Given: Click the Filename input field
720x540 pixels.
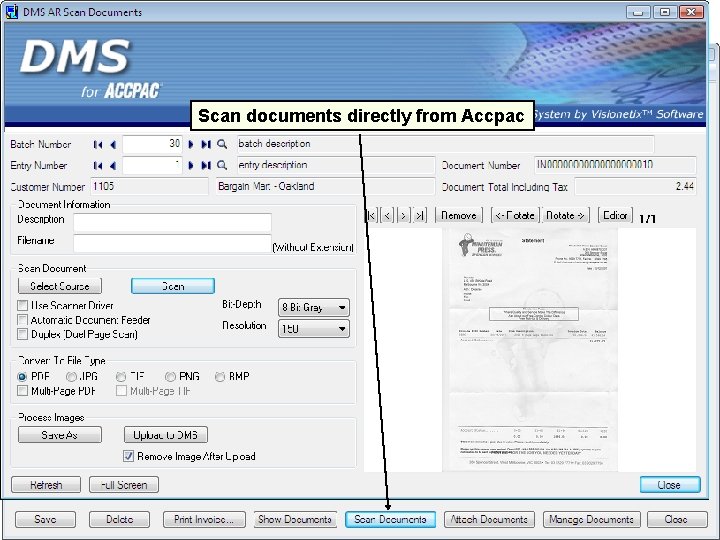Looking at the screenshot, I should click(172, 243).
